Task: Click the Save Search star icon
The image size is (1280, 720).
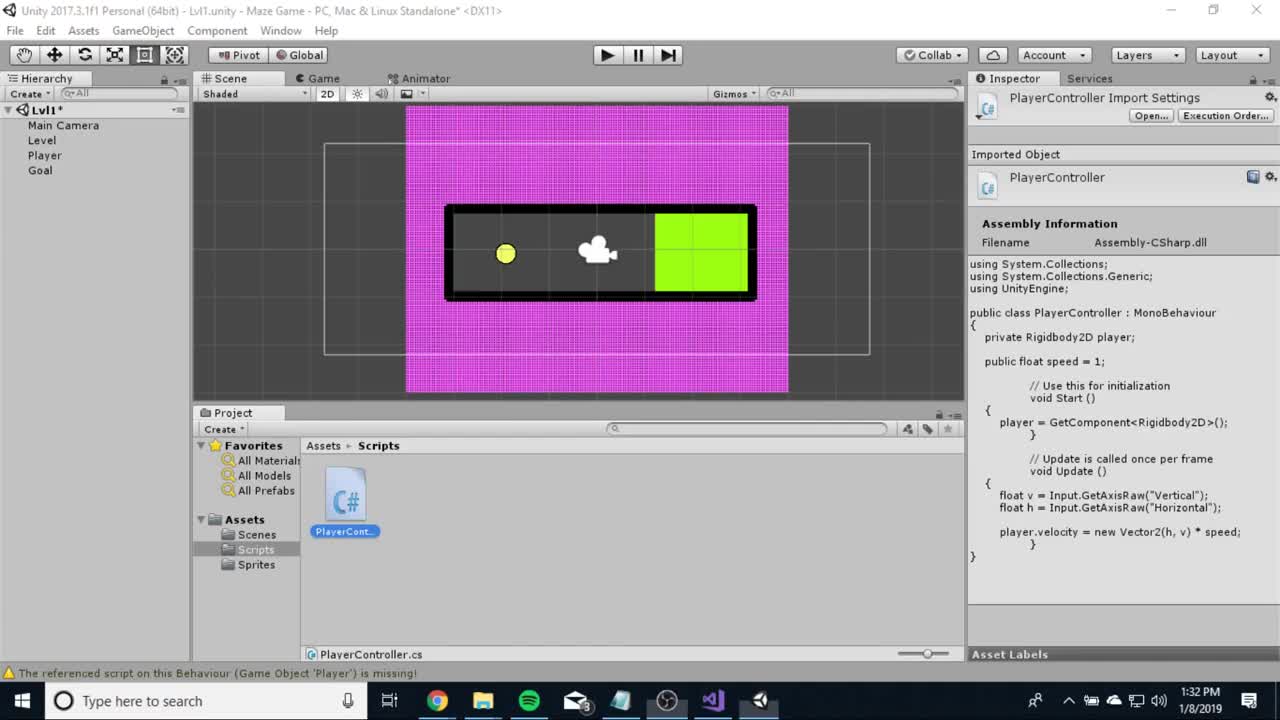Action: (948, 429)
